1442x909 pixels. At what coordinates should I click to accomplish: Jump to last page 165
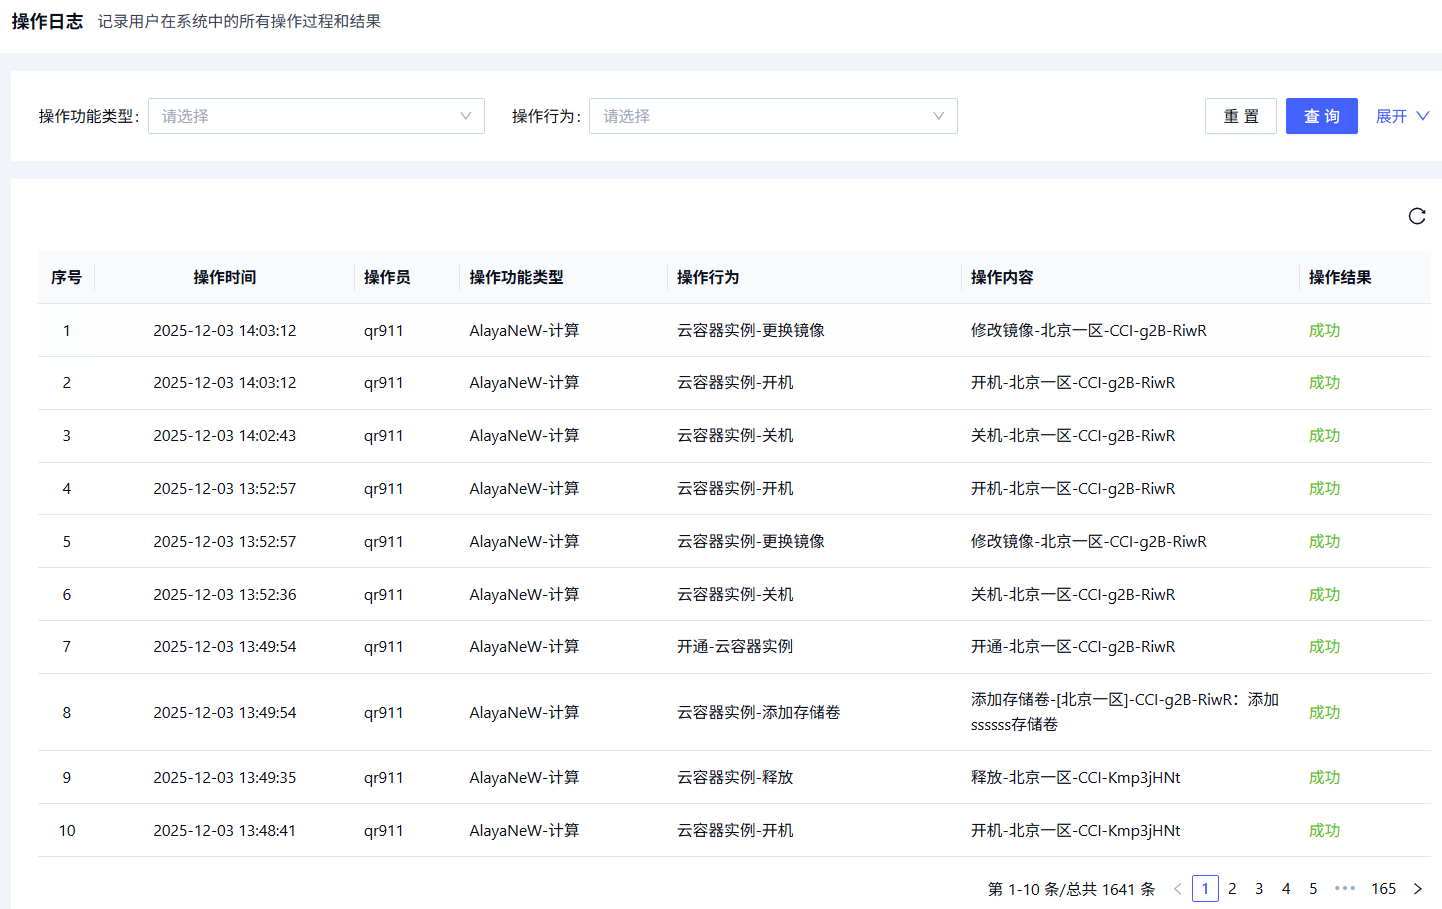click(1383, 889)
